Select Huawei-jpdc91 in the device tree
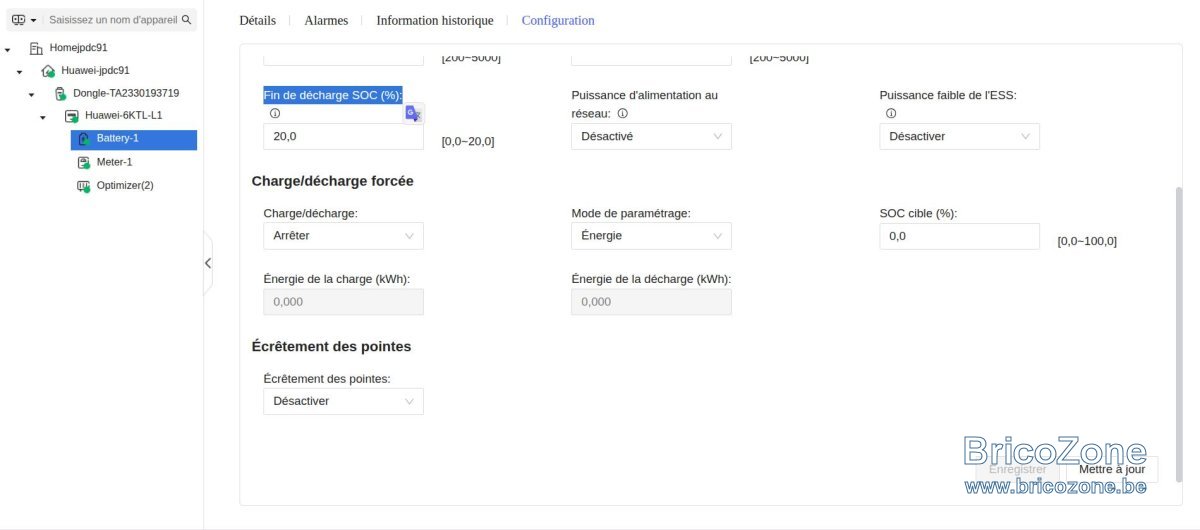 pyautogui.click(x=96, y=71)
